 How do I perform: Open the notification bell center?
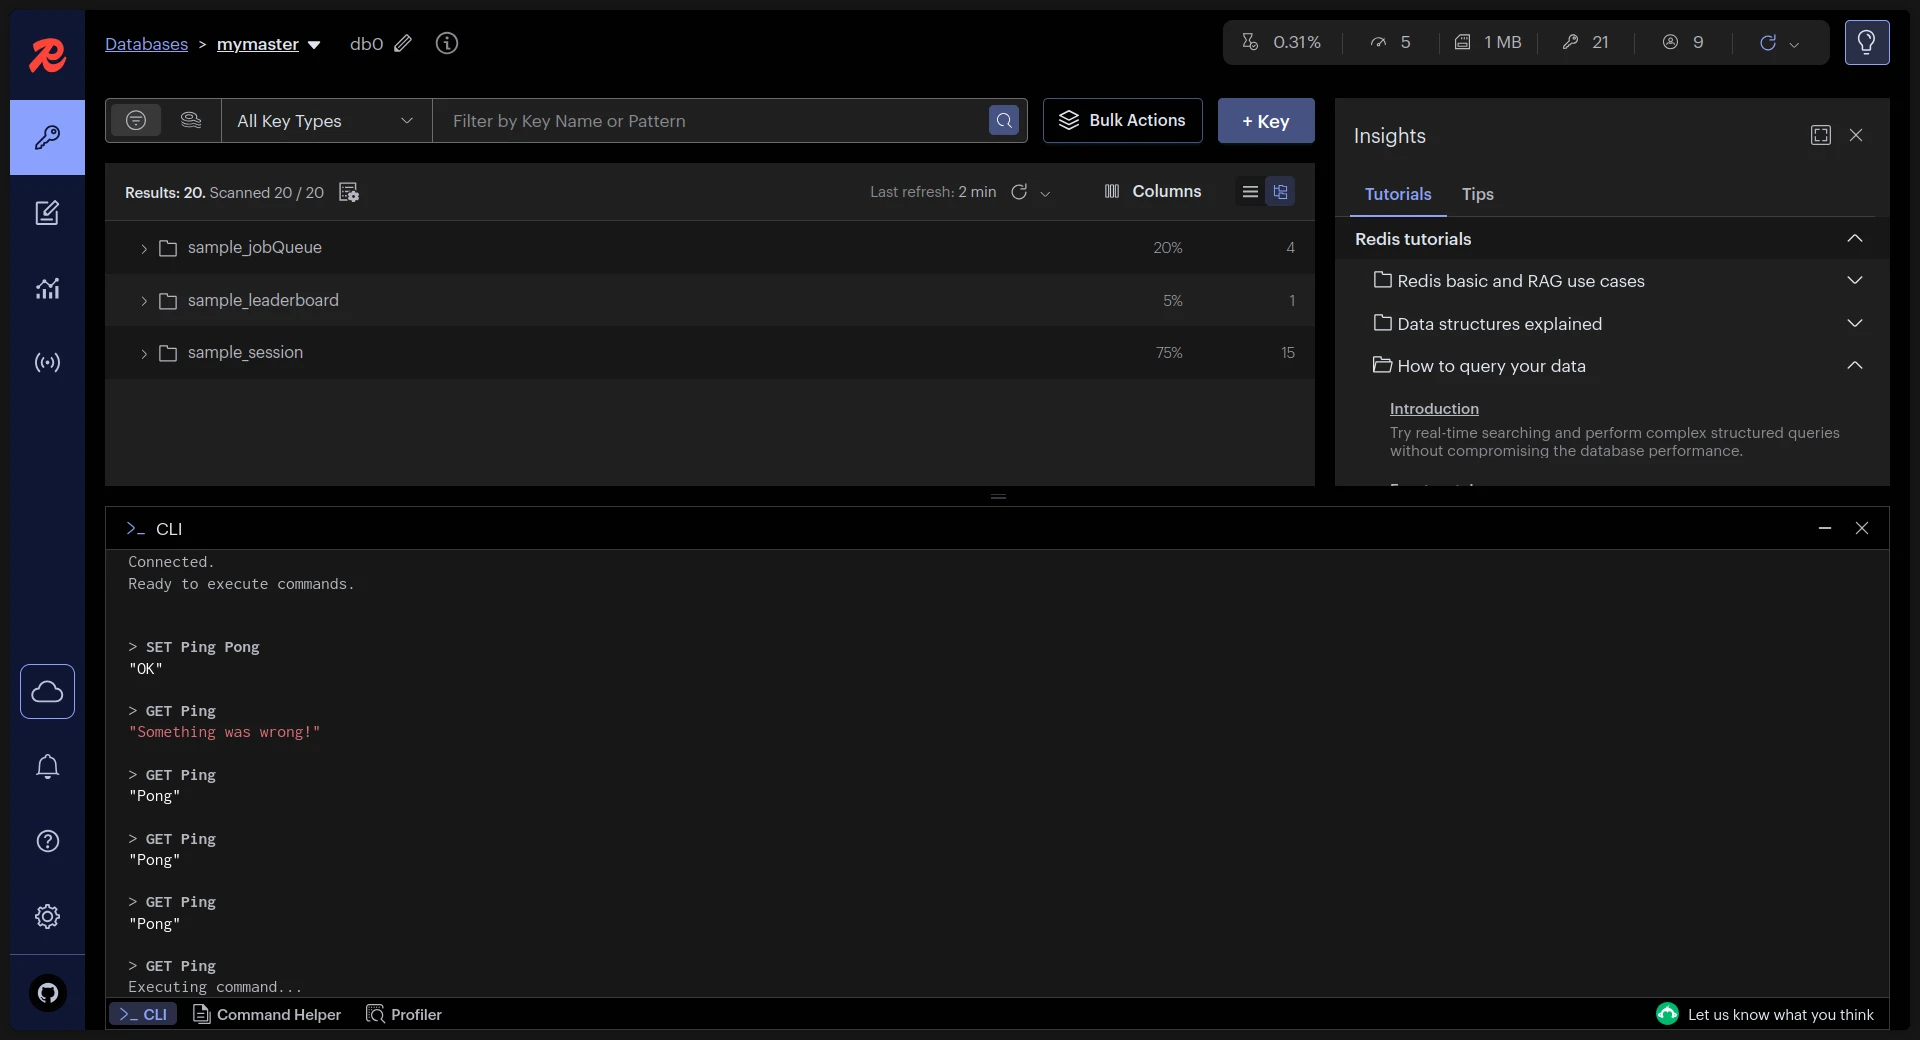47,766
